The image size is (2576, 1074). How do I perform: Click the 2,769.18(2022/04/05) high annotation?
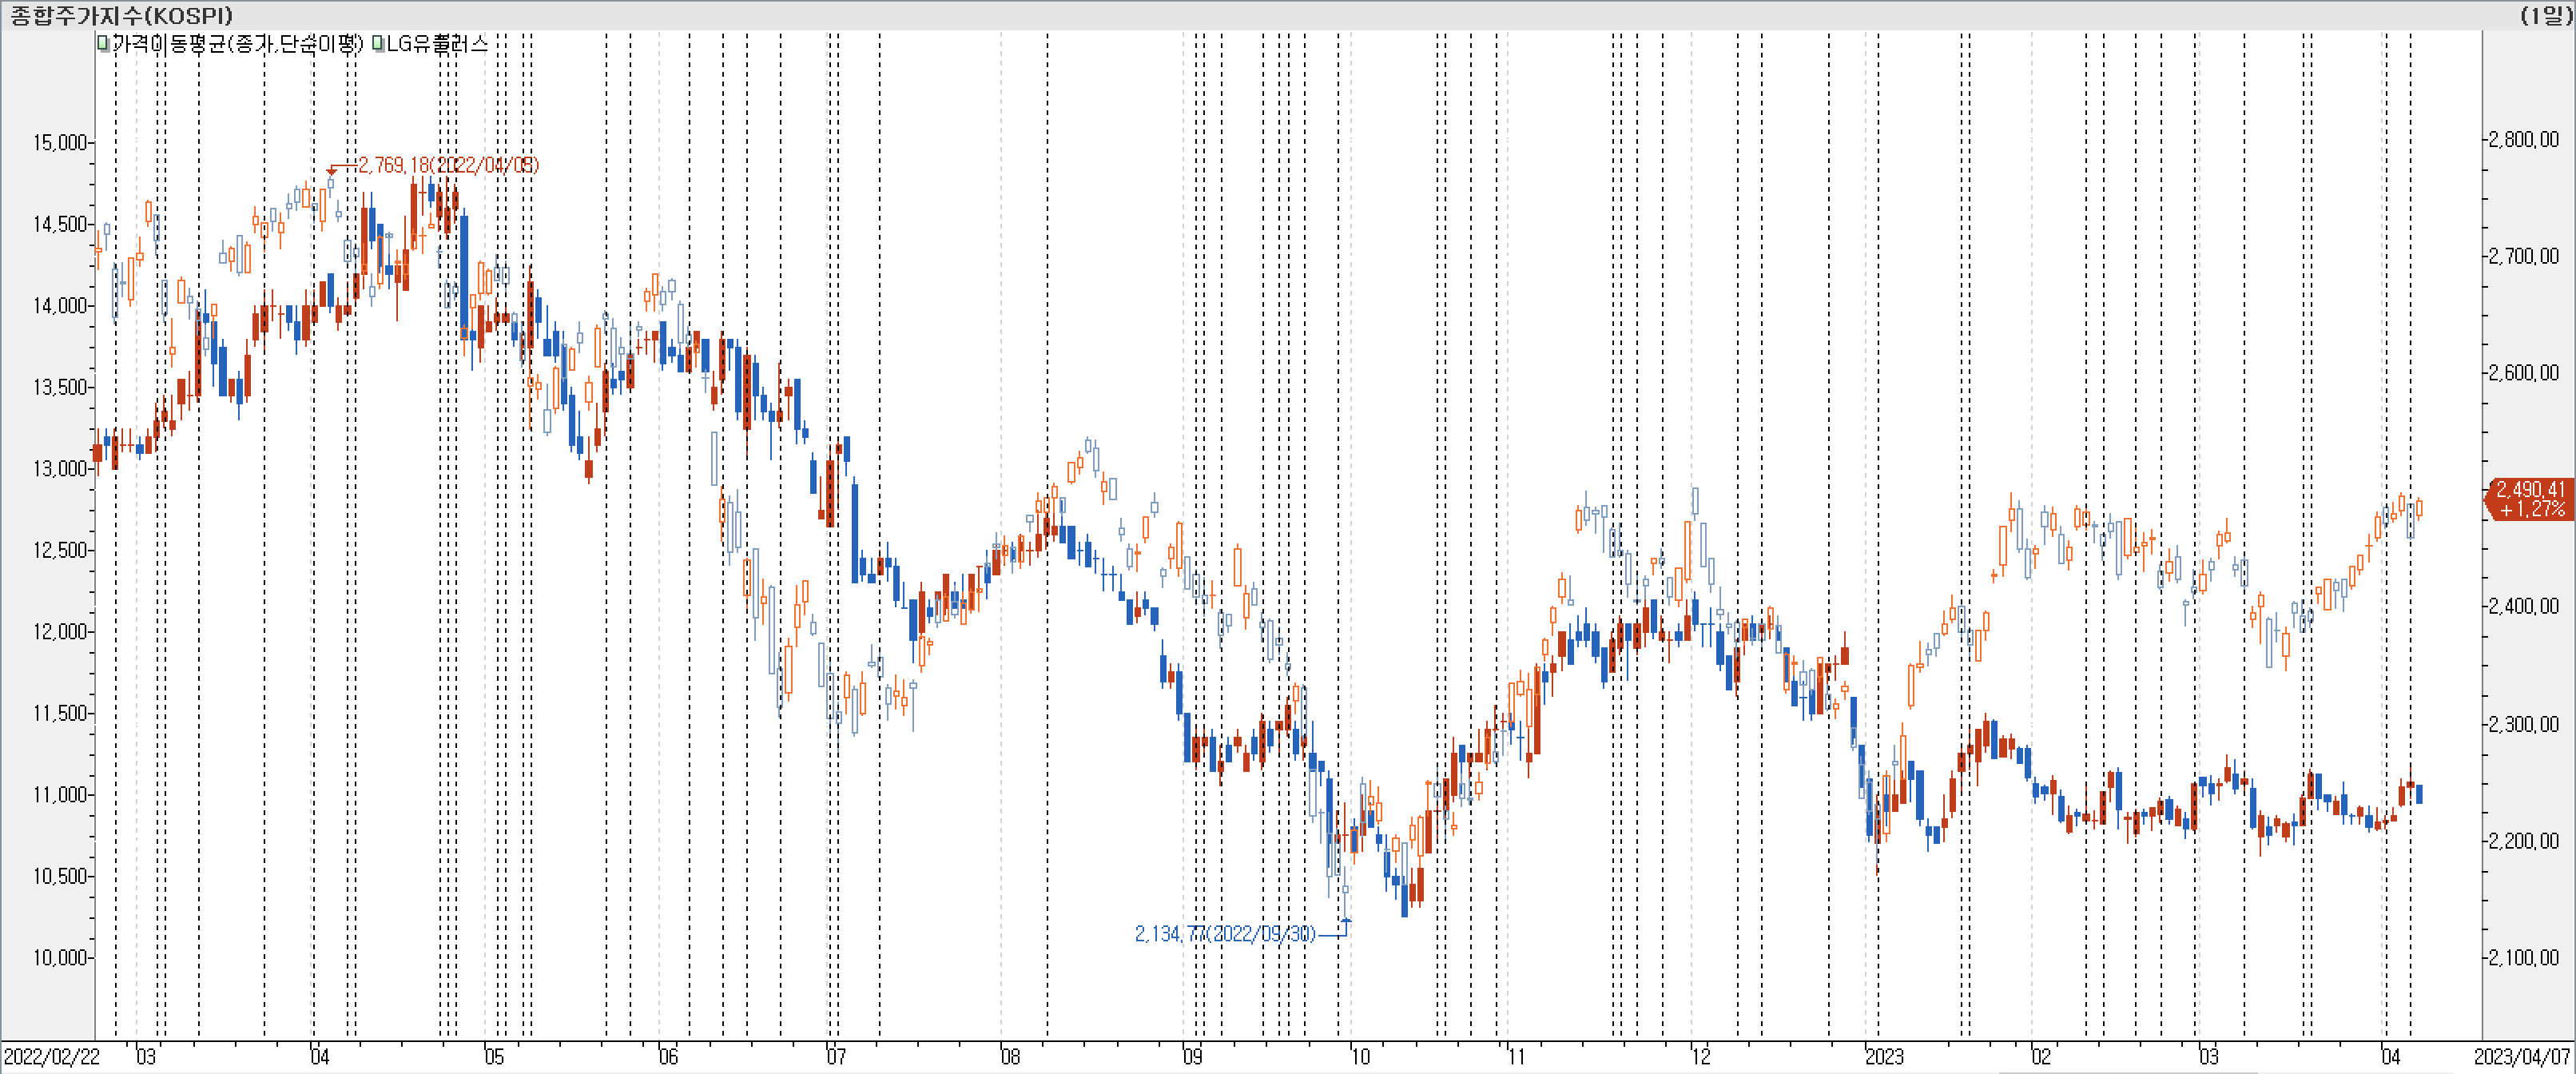pyautogui.click(x=448, y=165)
